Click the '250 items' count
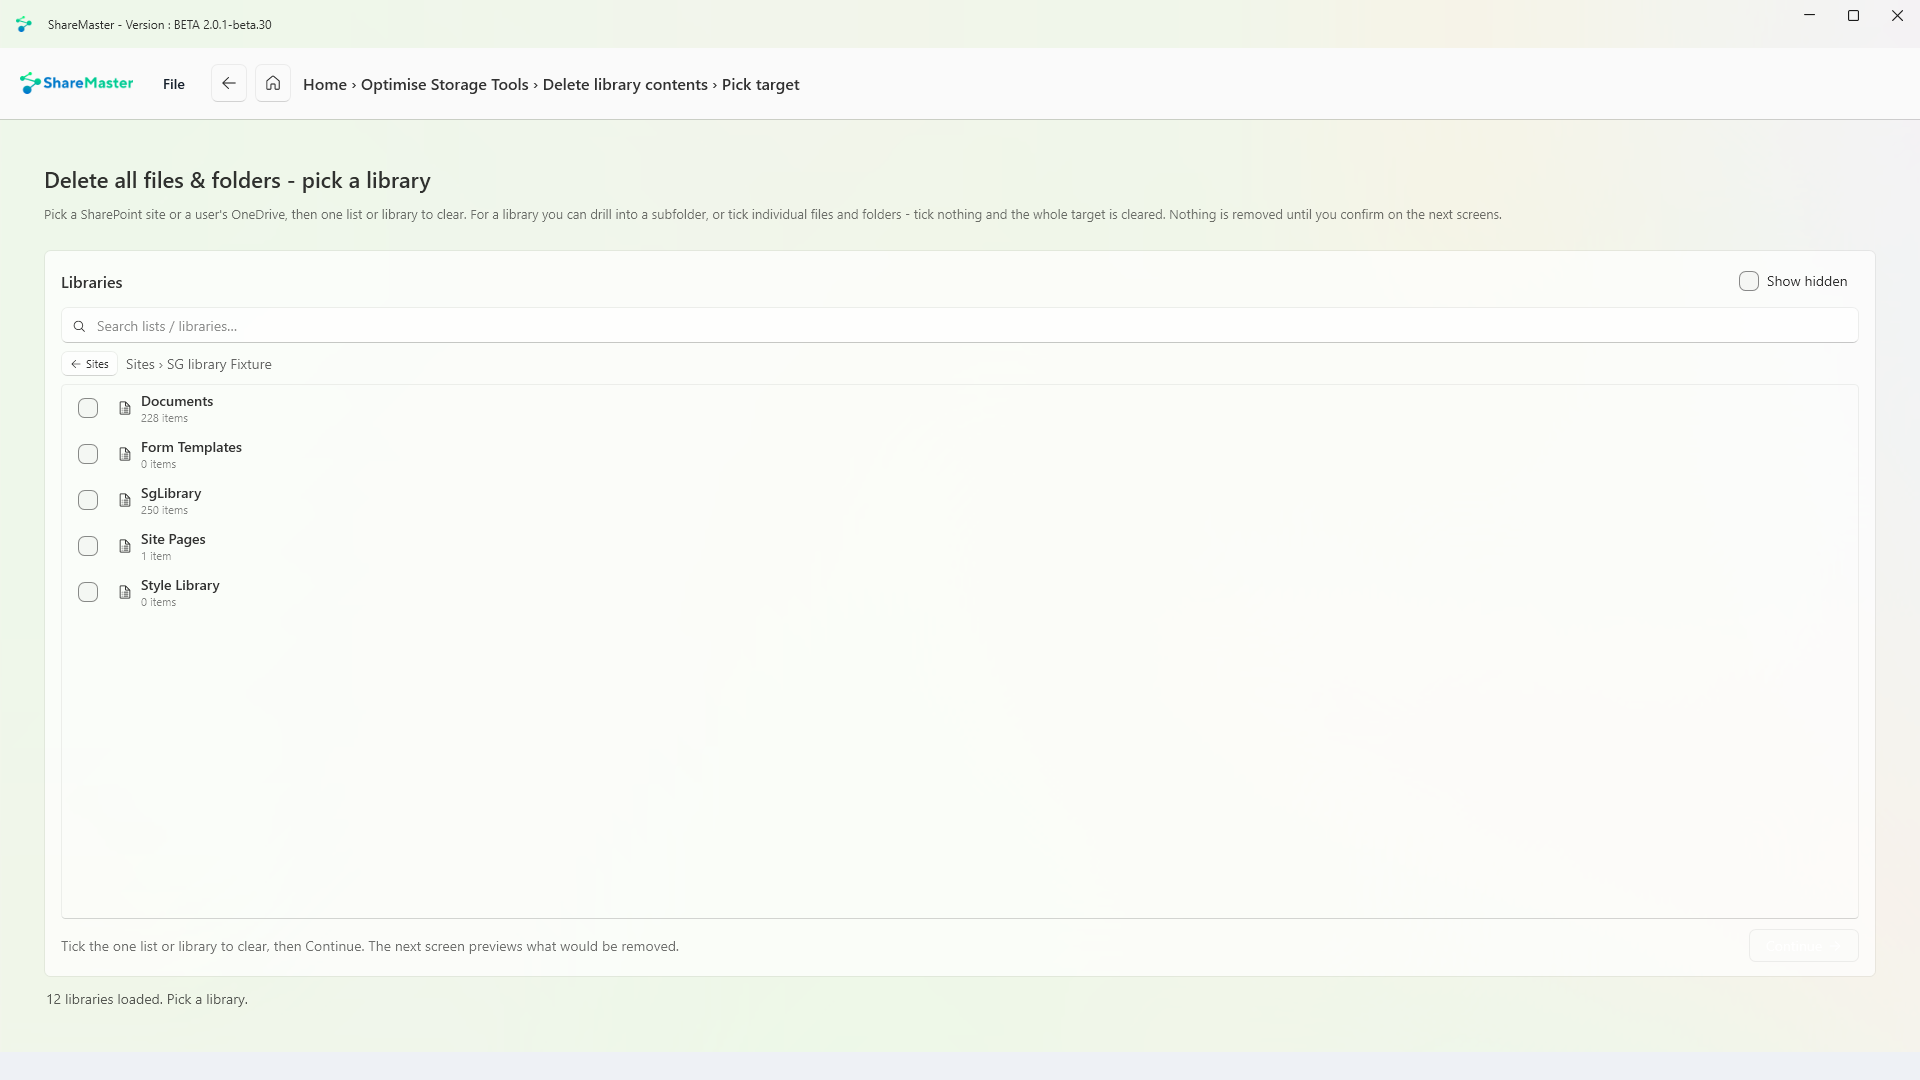Image resolution: width=1920 pixels, height=1080 pixels. click(164, 510)
